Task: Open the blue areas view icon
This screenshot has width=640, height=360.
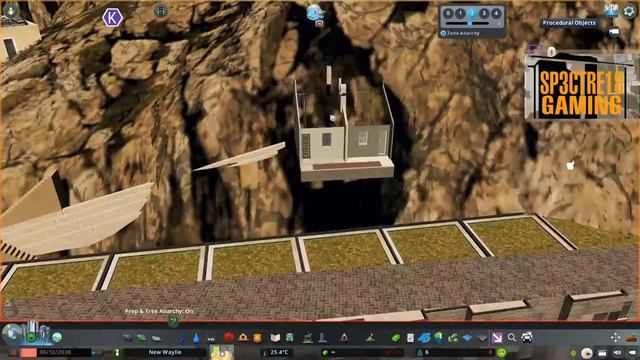Action: pyautogui.click(x=424, y=338)
